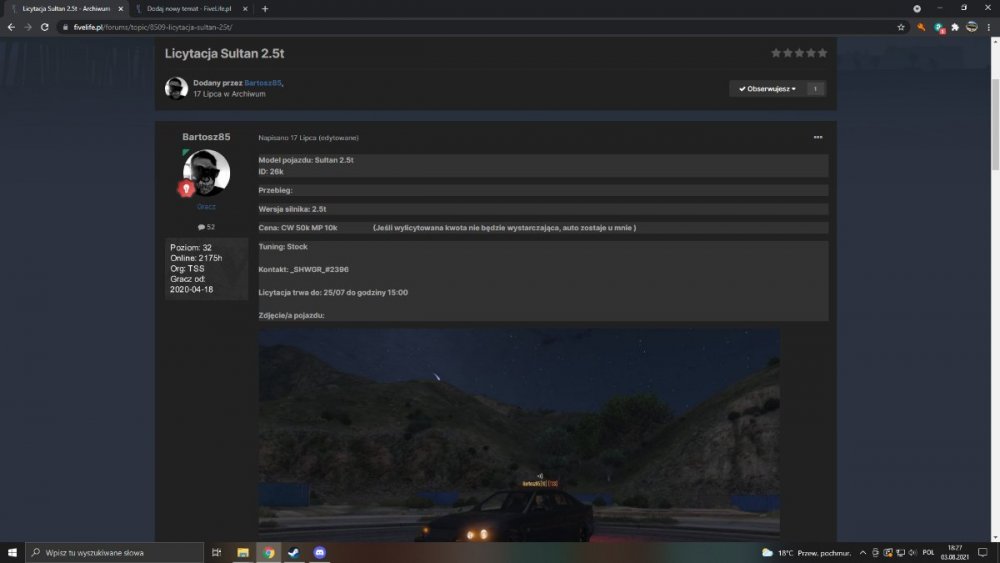The width and height of the screenshot is (1000, 563).
Task: Open Steam from the taskbar
Action: pyautogui.click(x=294, y=552)
